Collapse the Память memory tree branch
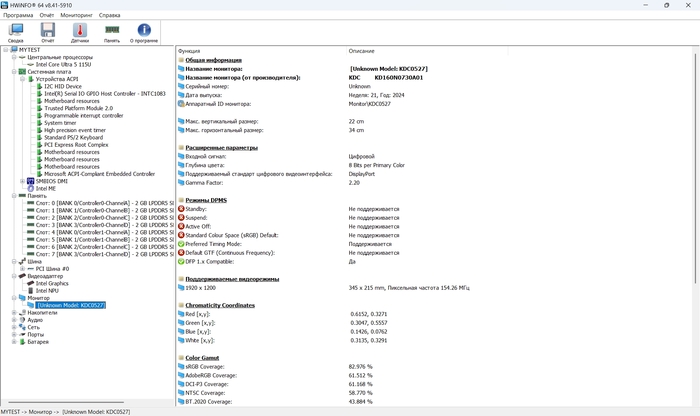 [13, 196]
